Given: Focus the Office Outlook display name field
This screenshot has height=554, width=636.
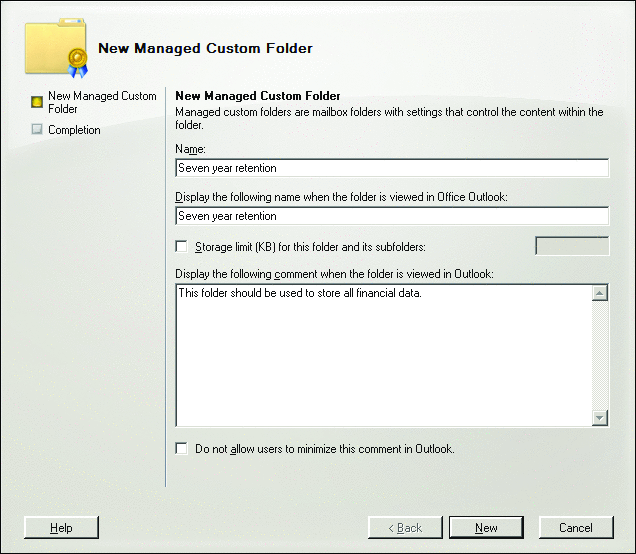Looking at the screenshot, I should click(x=391, y=216).
